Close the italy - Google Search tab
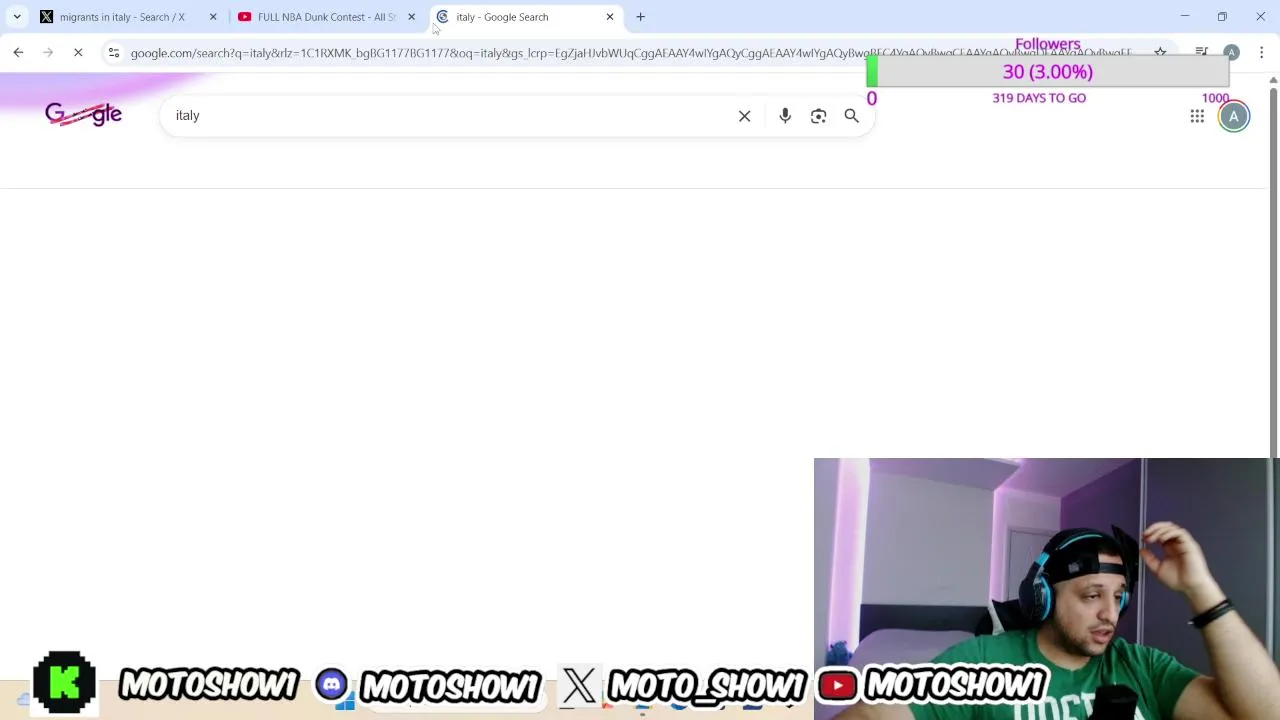Viewport: 1280px width, 720px height. click(610, 17)
